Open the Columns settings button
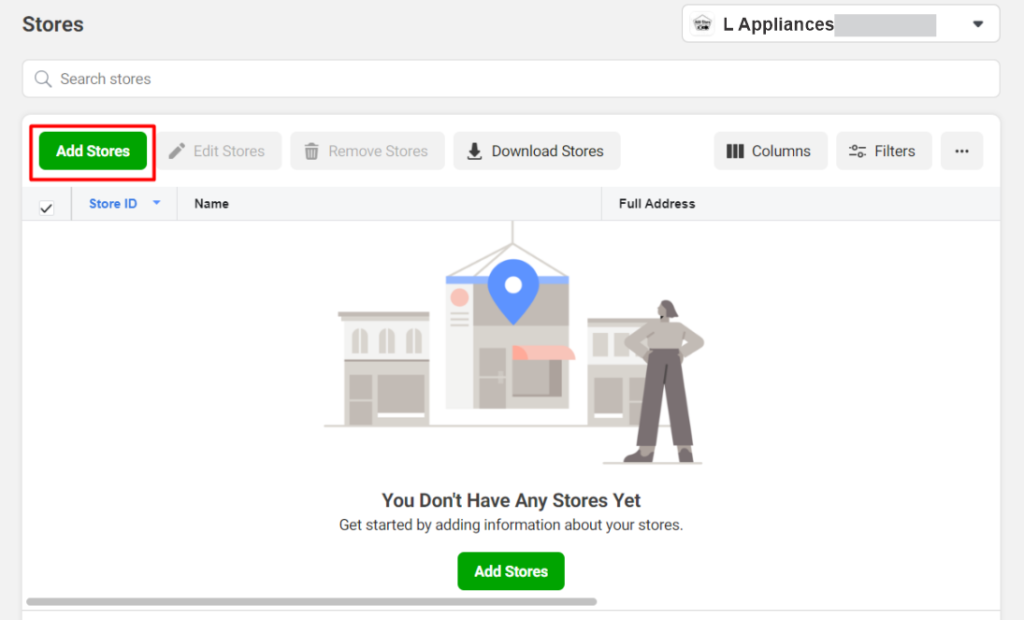Image resolution: width=1024 pixels, height=620 pixels. [x=771, y=151]
